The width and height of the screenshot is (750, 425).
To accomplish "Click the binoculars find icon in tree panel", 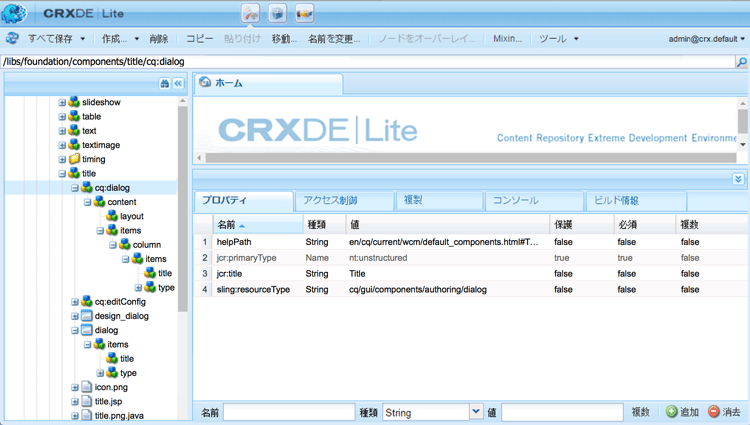I will [165, 84].
